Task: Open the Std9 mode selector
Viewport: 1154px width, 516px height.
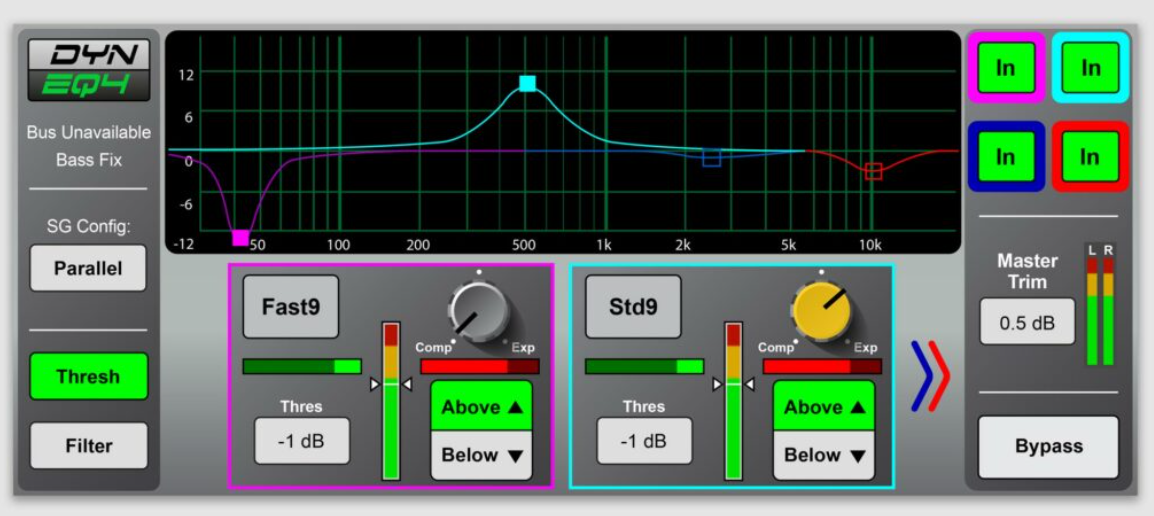Action: click(634, 306)
